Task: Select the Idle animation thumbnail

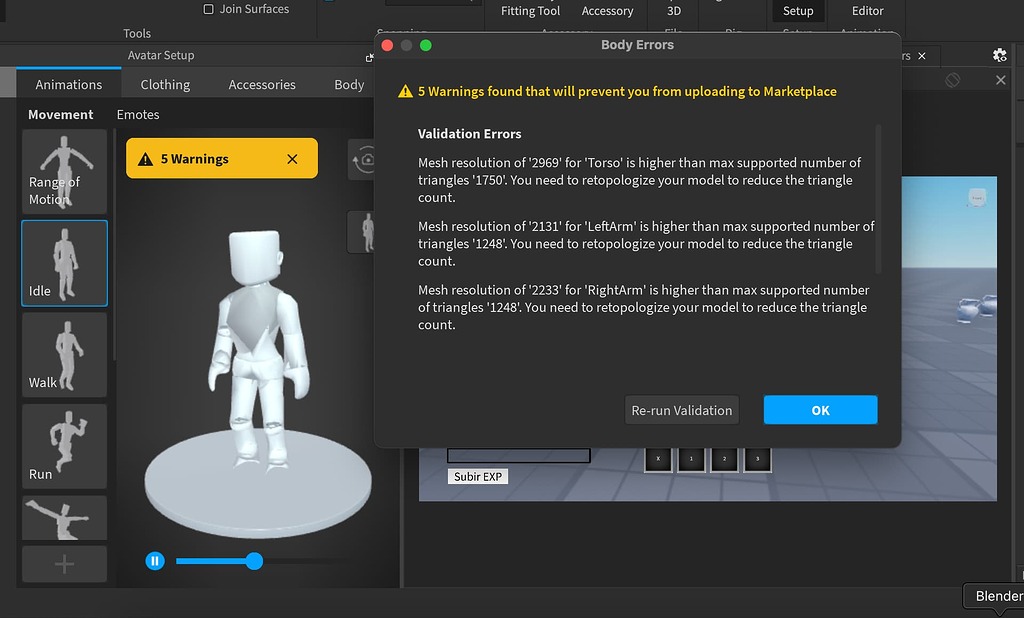Action: click(64, 263)
